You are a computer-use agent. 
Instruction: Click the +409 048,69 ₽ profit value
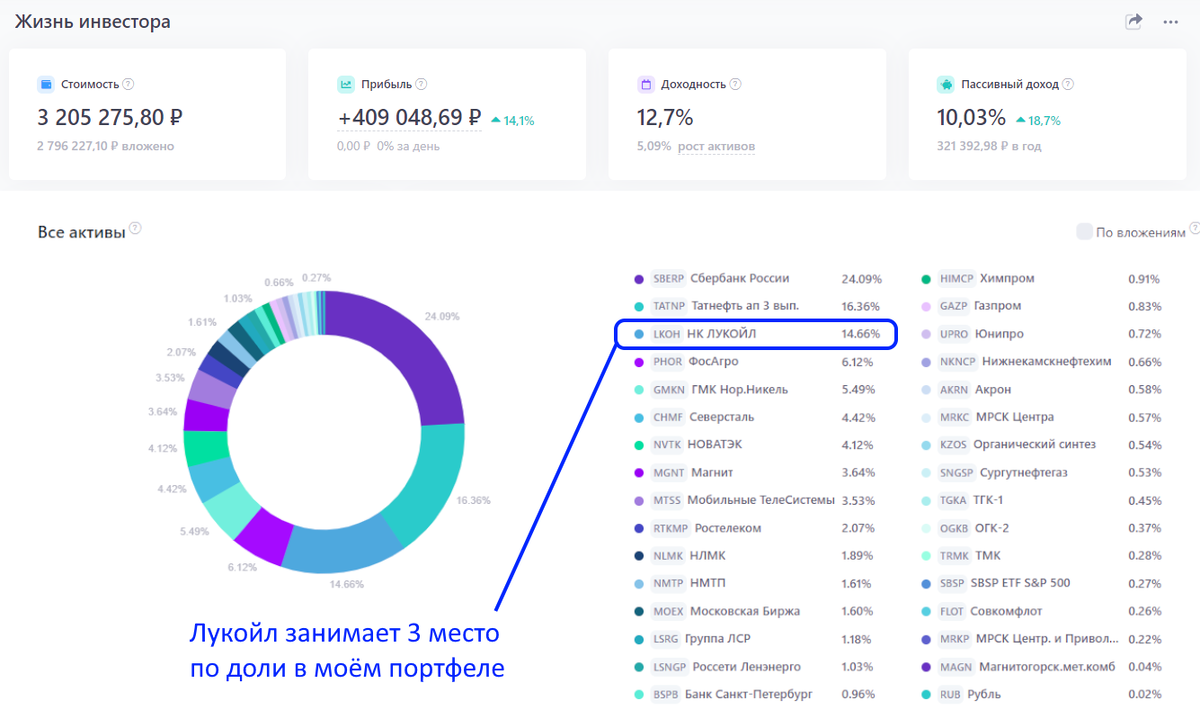410,118
